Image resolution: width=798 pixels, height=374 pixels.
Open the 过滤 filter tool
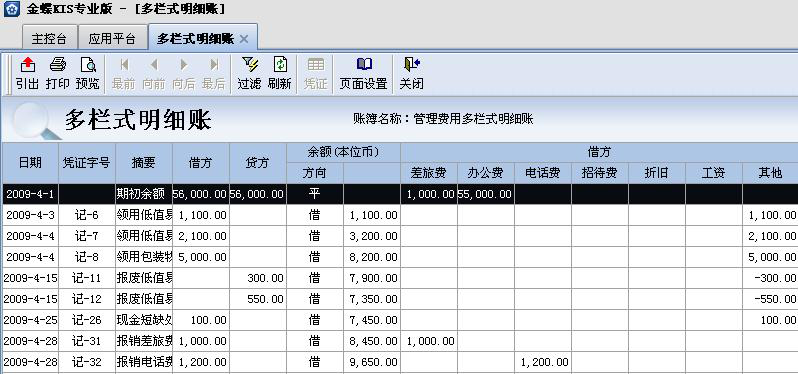(249, 65)
